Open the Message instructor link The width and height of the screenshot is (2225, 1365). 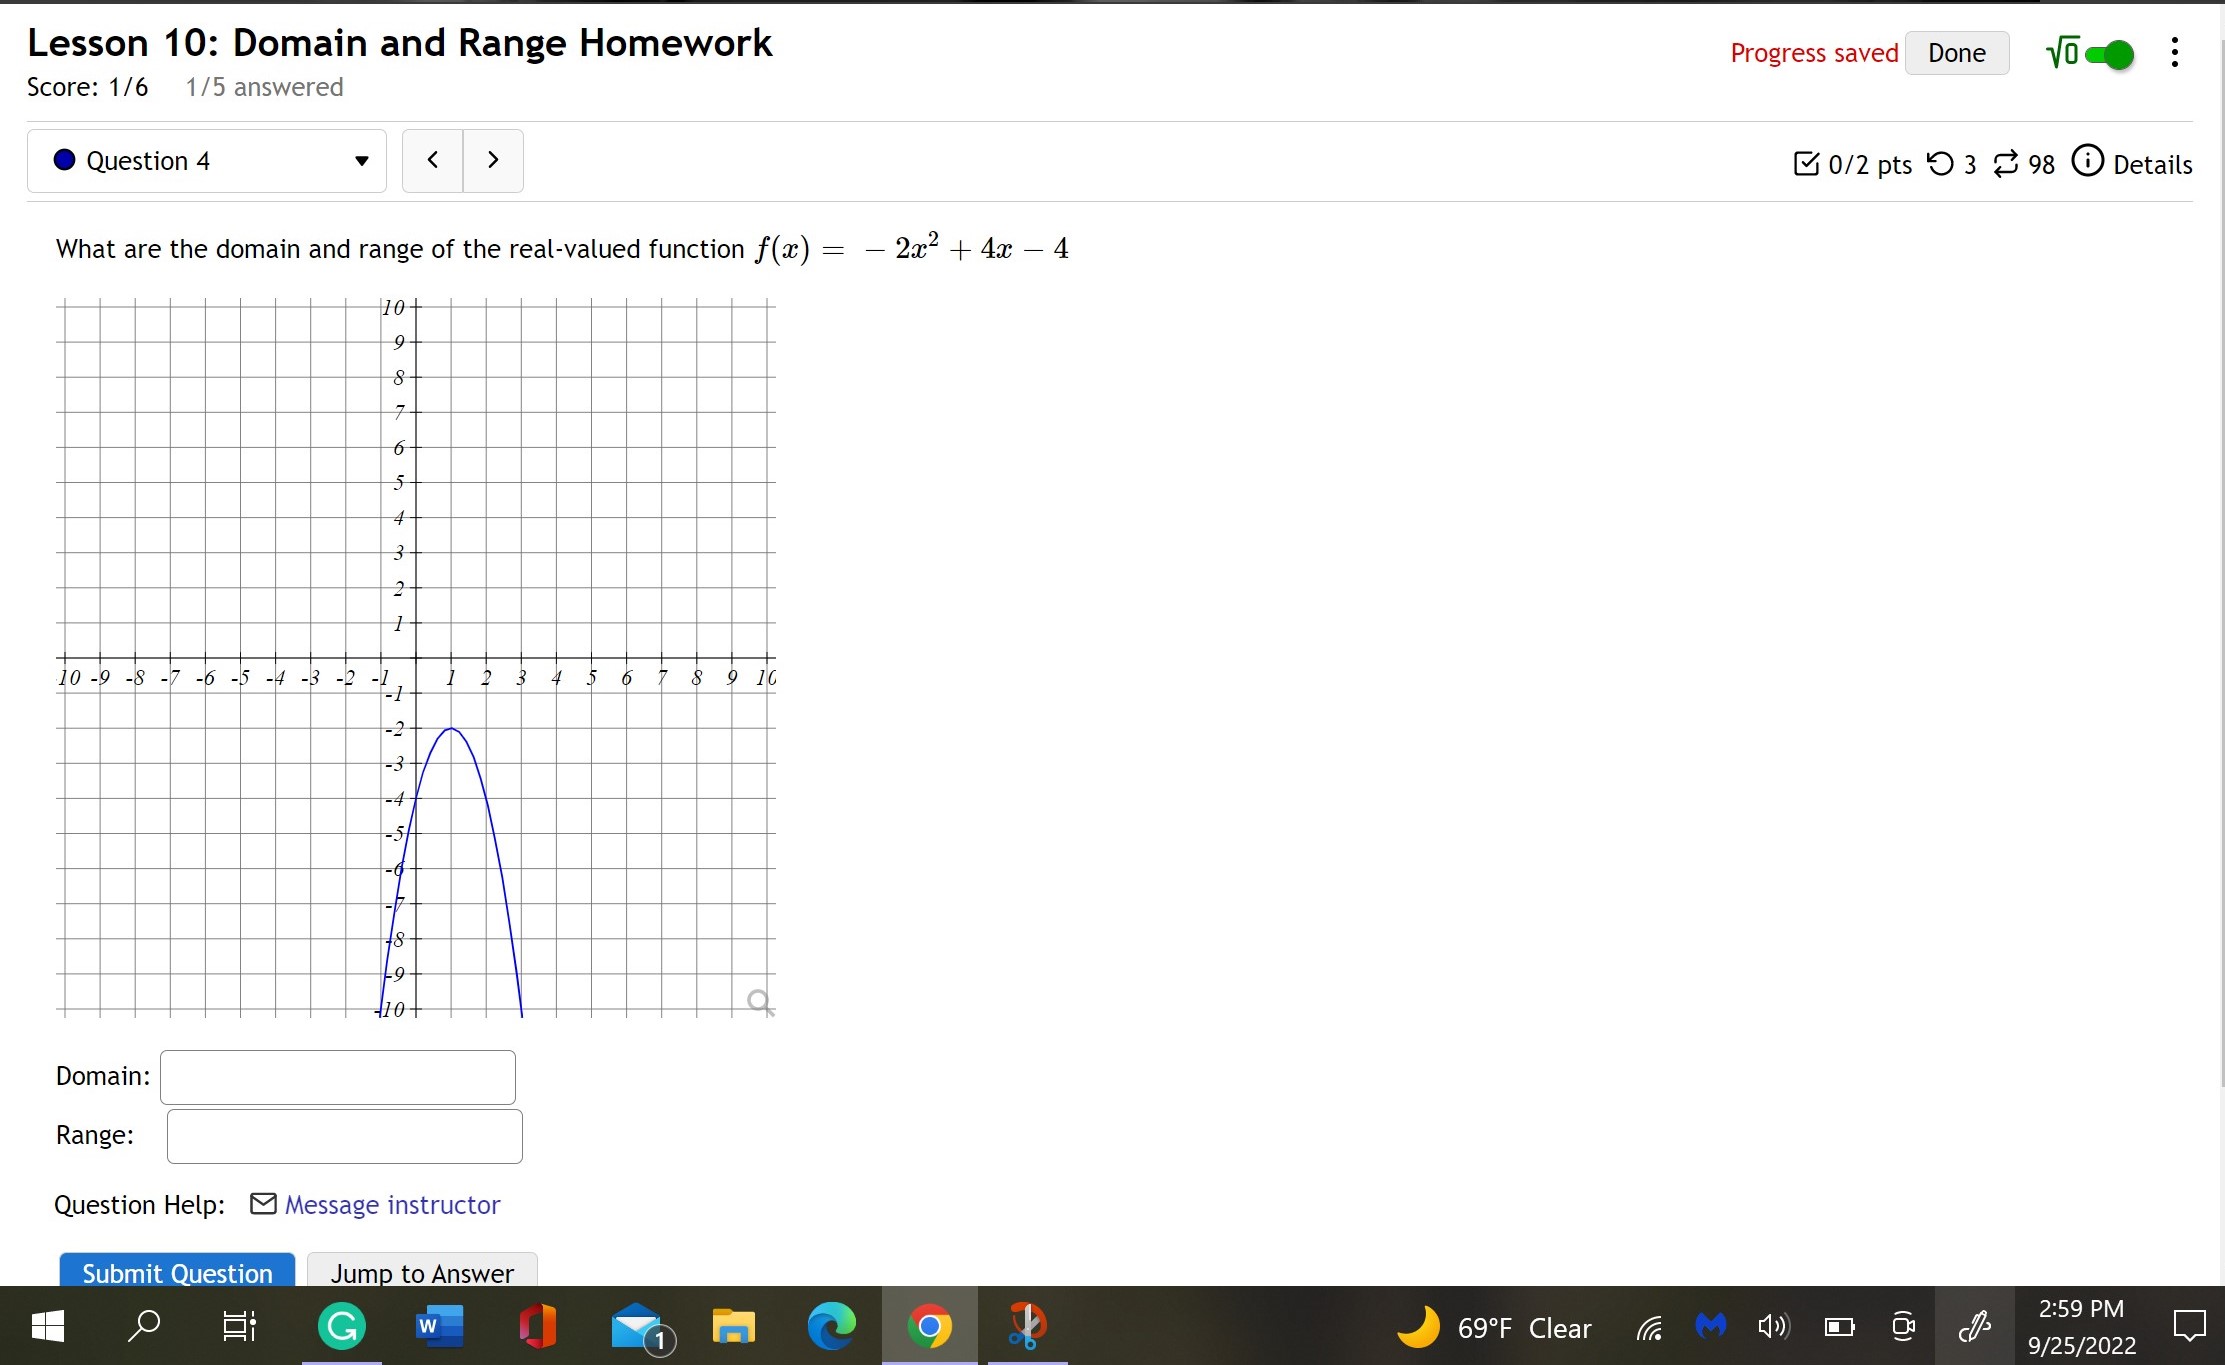click(x=392, y=1205)
